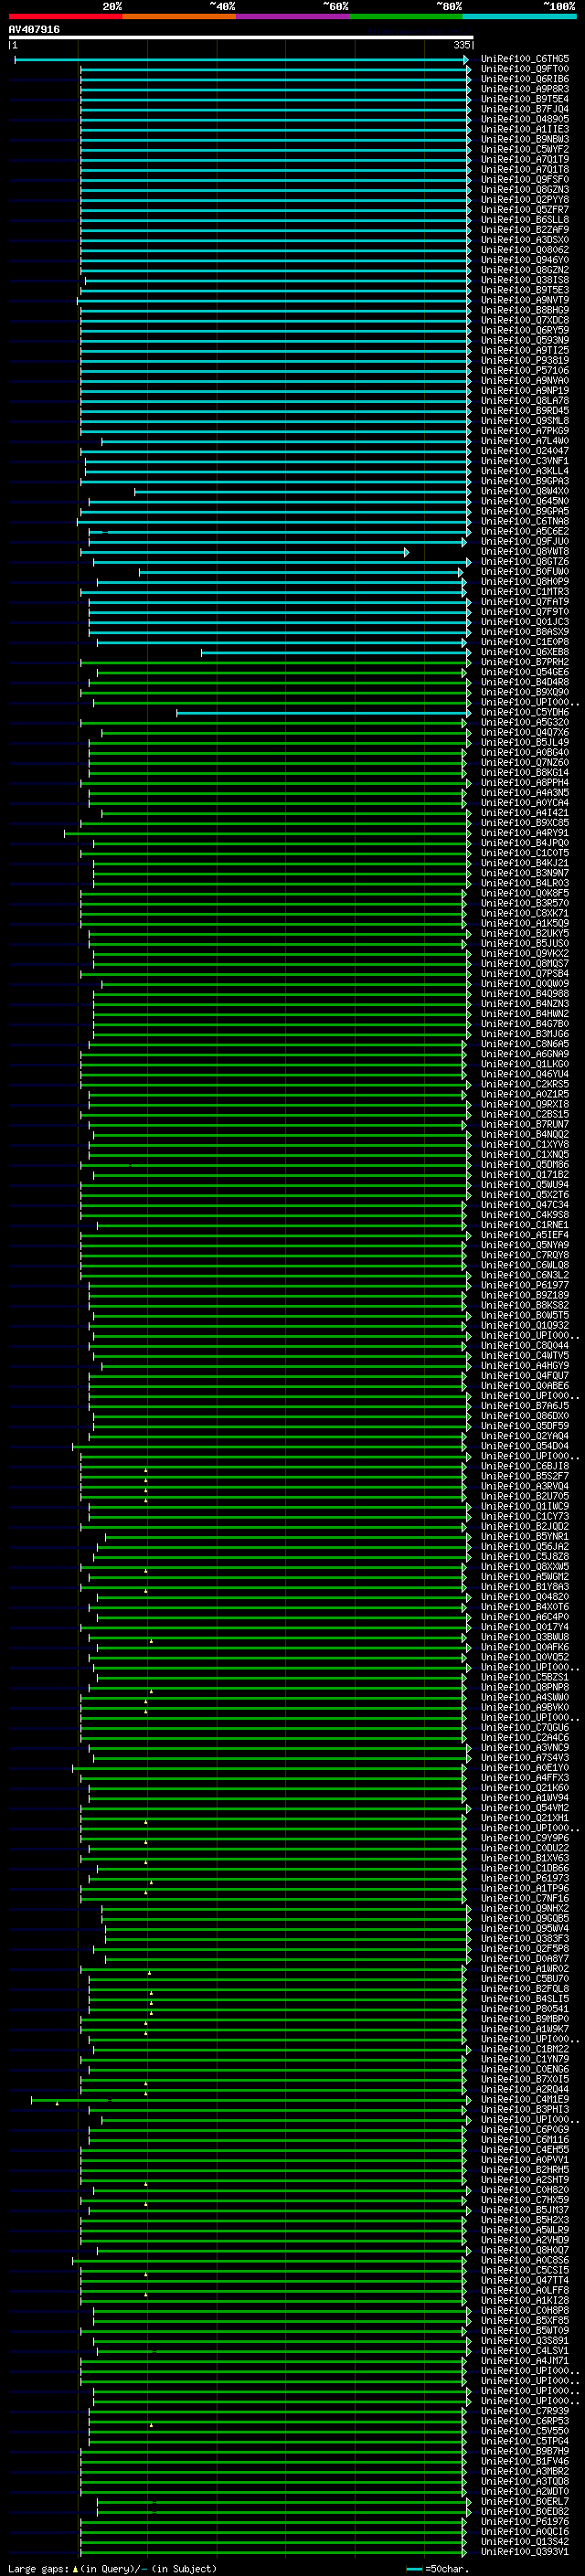Select label UniRef100_C6TNA8

pyautogui.click(x=525, y=522)
